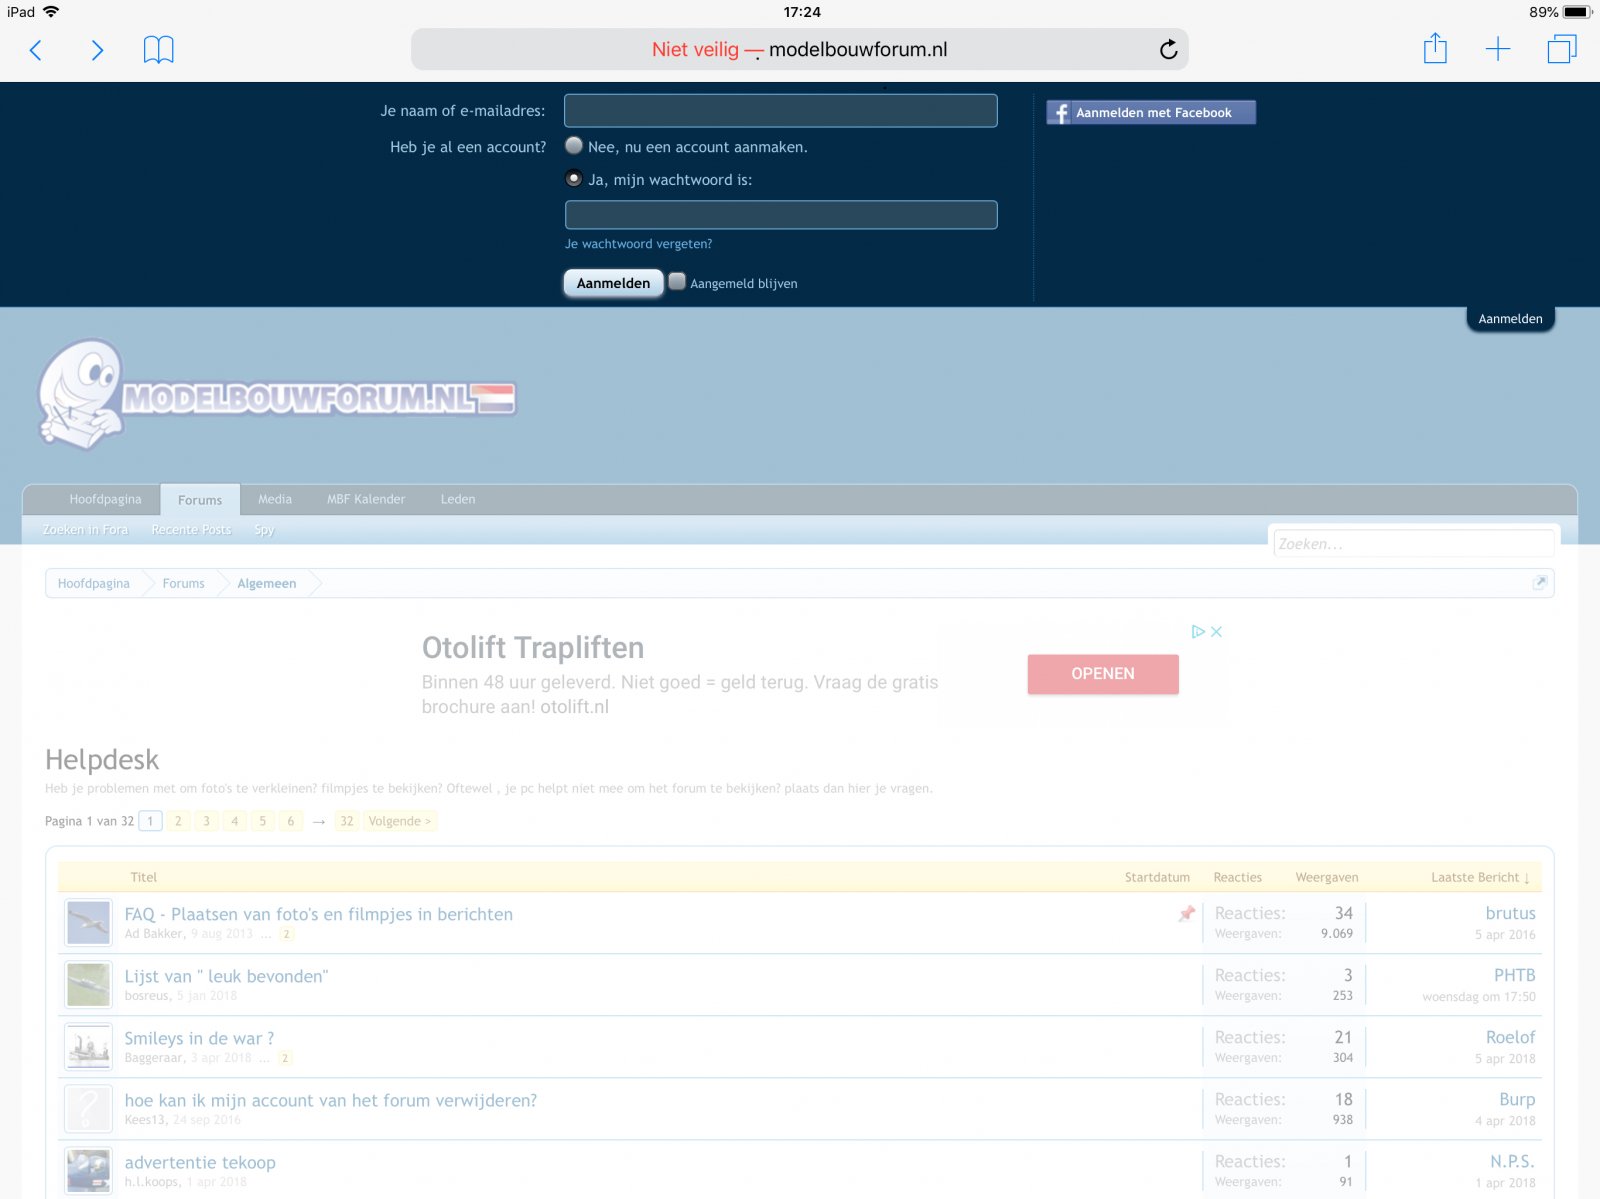Click last poster 'Roelof' link
1600x1199 pixels.
(1510, 1037)
